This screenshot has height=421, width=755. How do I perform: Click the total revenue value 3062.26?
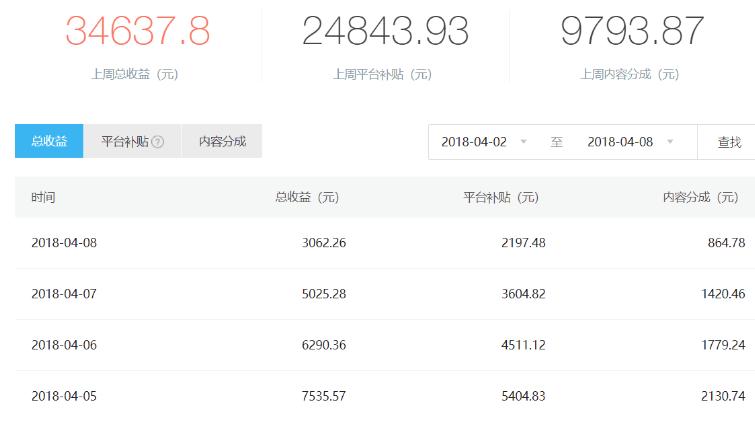pyautogui.click(x=324, y=243)
